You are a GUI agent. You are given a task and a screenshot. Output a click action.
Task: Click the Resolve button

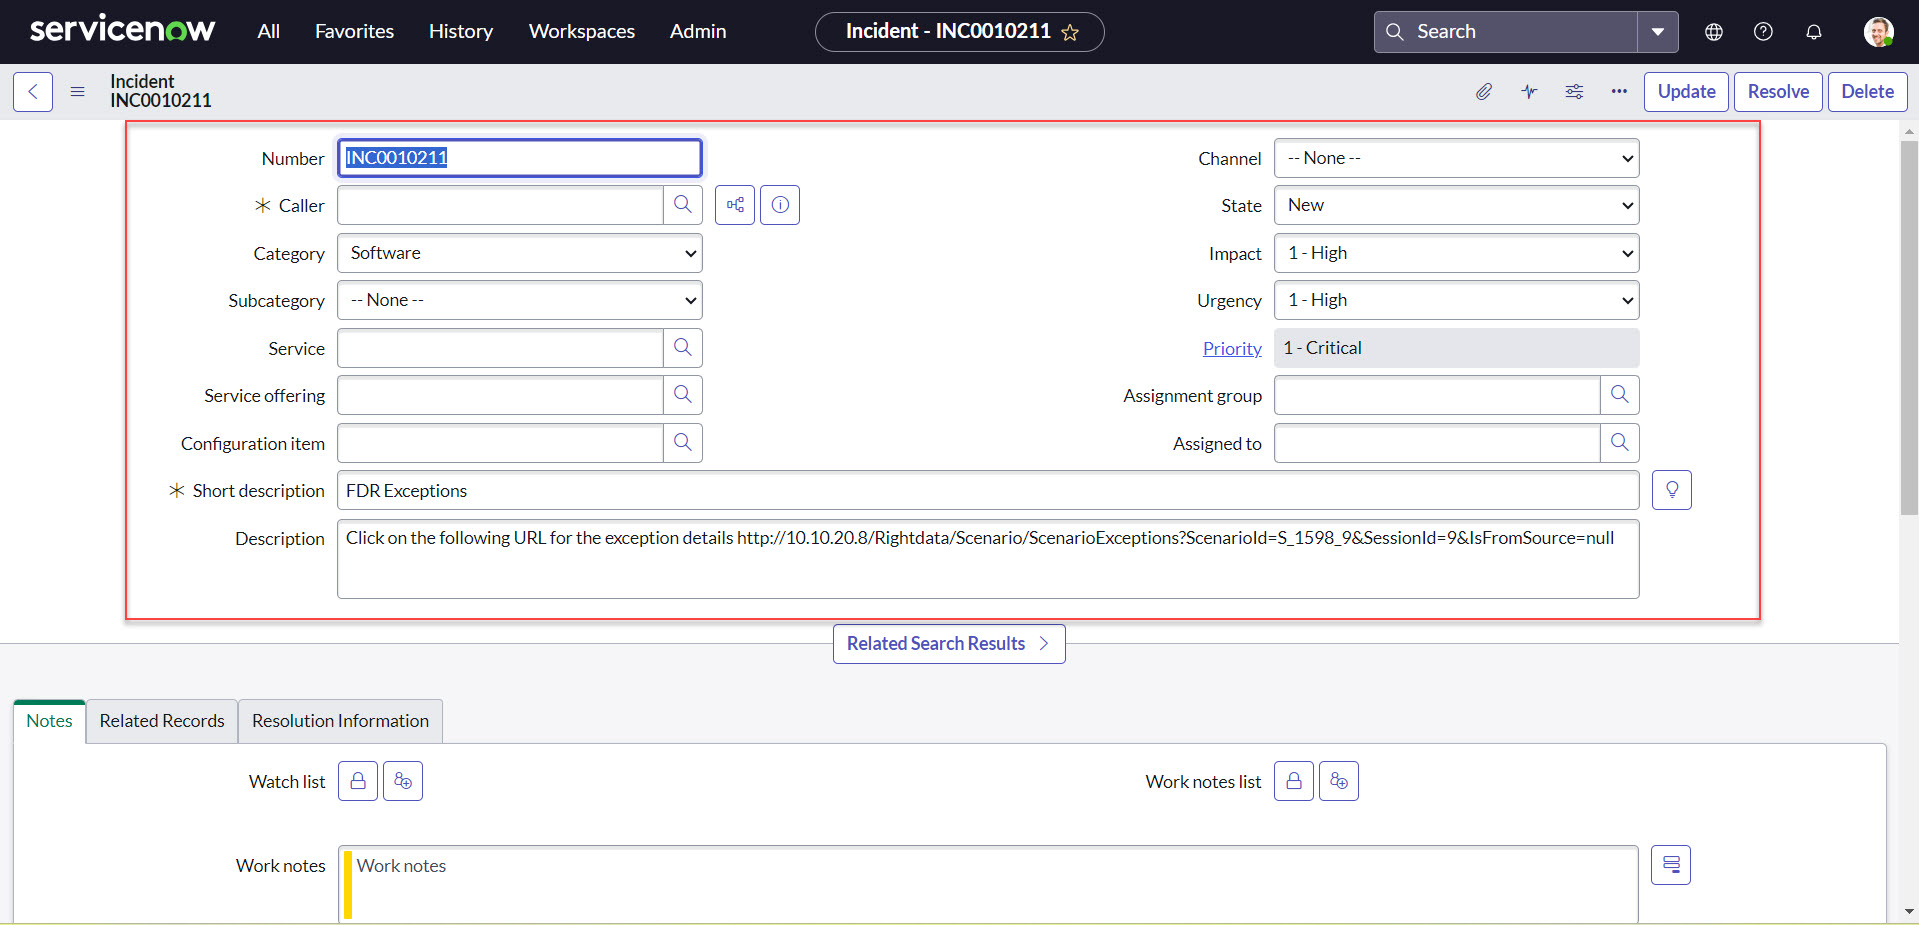point(1778,92)
